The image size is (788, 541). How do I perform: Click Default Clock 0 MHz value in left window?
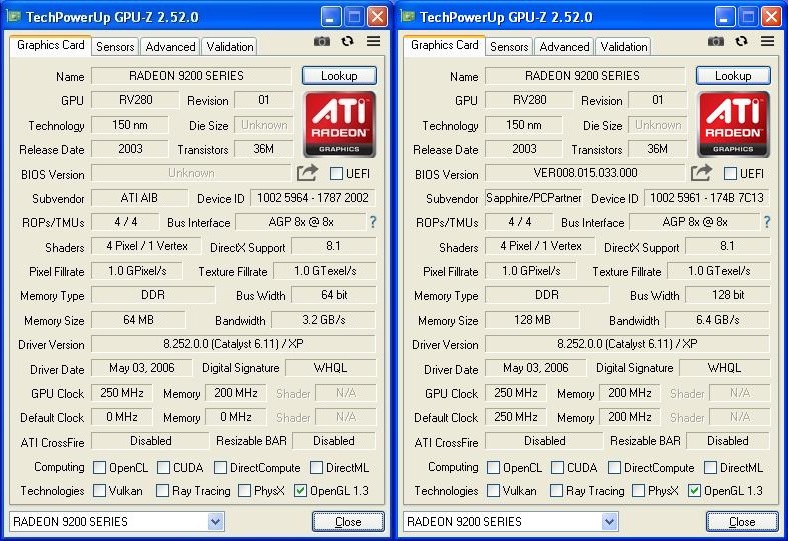[122, 417]
